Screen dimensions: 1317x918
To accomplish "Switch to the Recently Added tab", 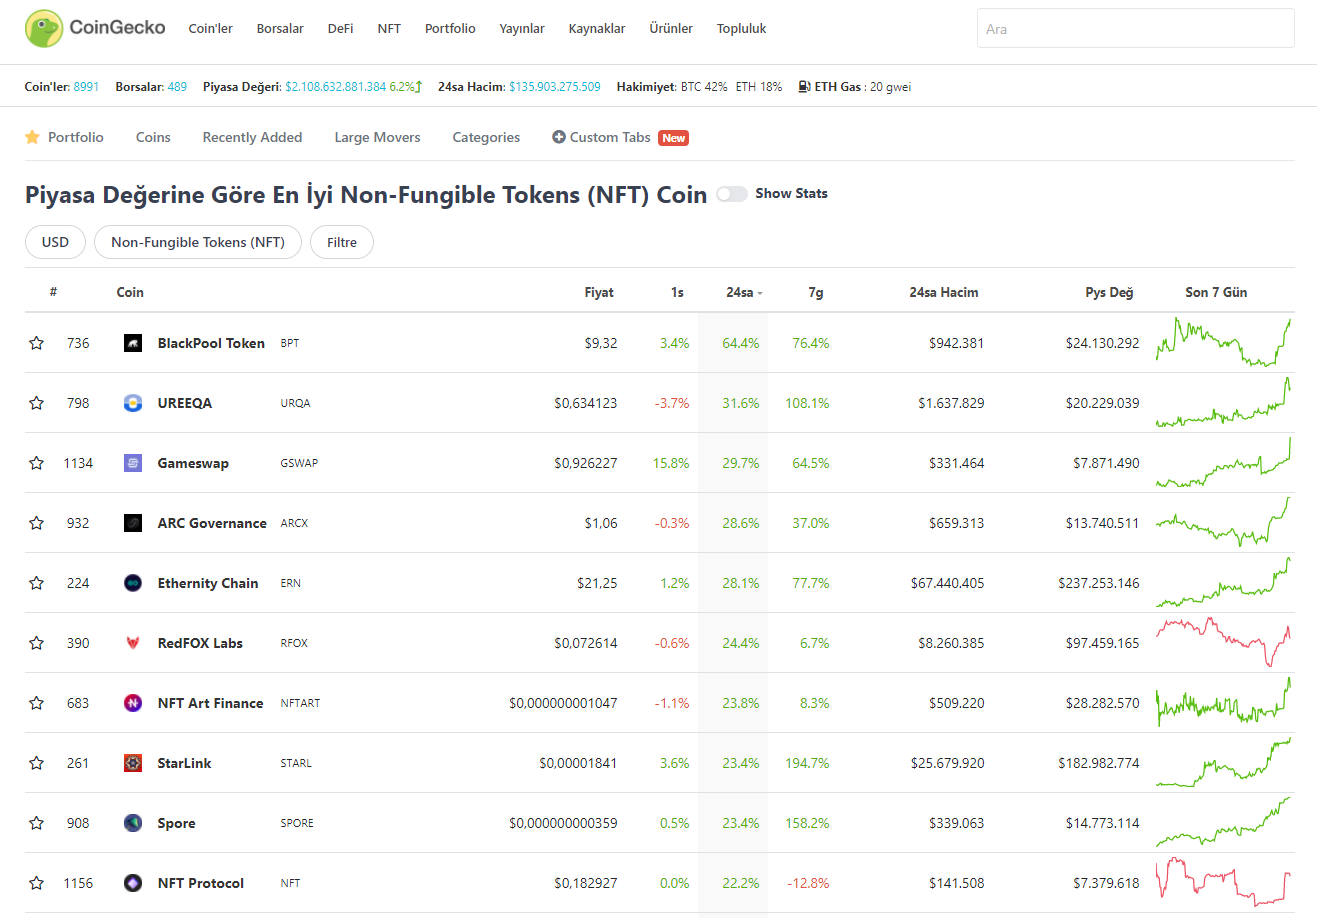I will point(252,137).
